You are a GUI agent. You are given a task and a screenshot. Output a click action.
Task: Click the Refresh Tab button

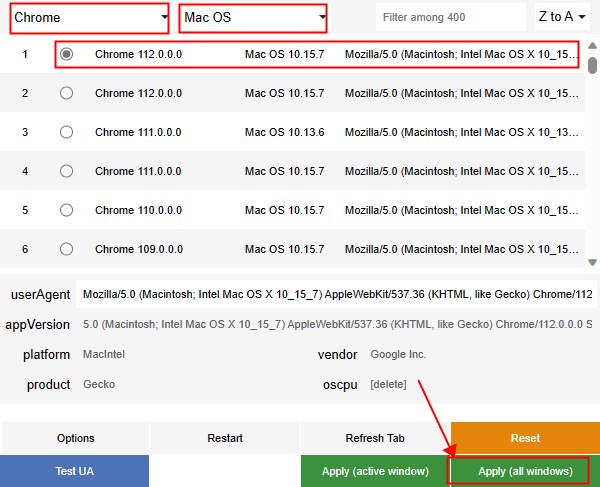point(375,438)
